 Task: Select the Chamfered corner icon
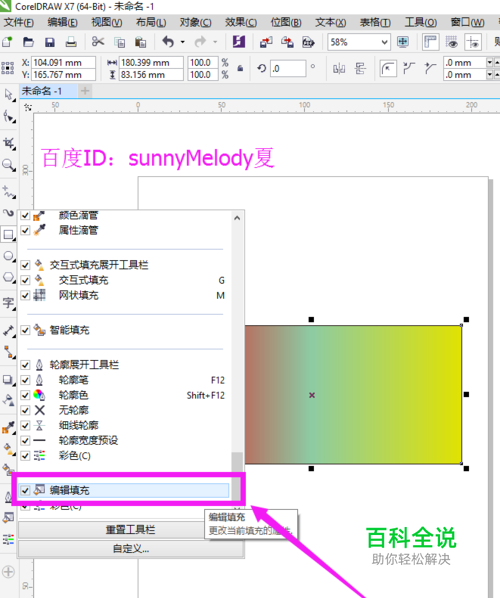pos(430,68)
